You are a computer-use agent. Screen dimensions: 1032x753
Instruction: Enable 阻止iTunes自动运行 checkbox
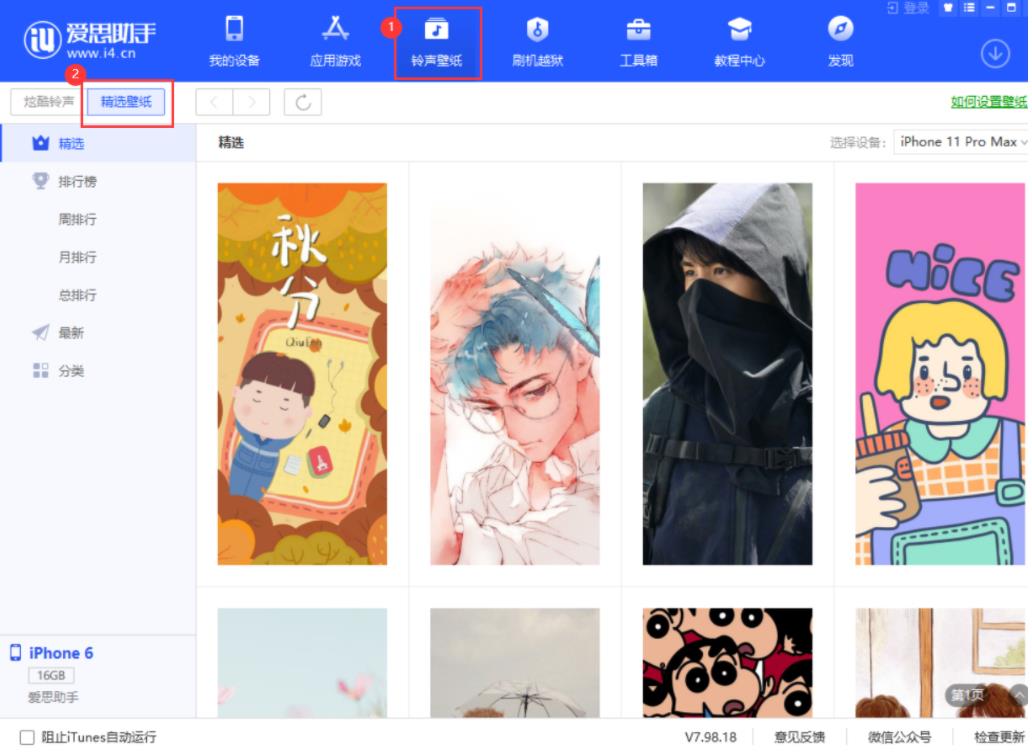(x=27, y=738)
